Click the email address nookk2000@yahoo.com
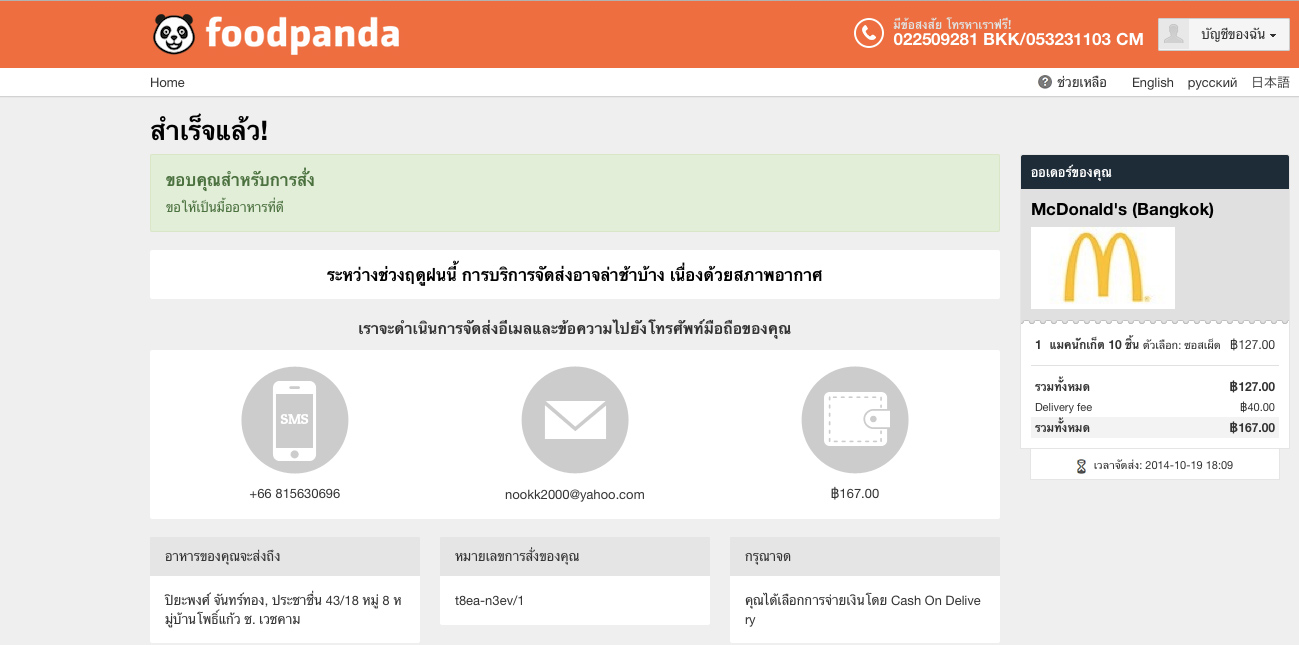 click(x=575, y=494)
